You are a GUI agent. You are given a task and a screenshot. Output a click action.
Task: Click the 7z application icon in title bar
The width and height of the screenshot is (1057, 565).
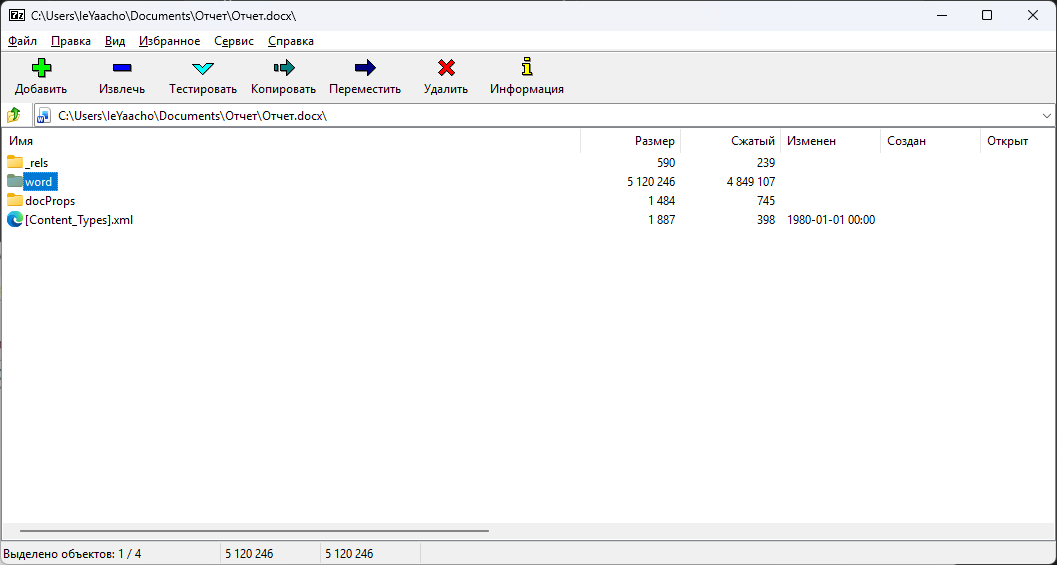17,15
